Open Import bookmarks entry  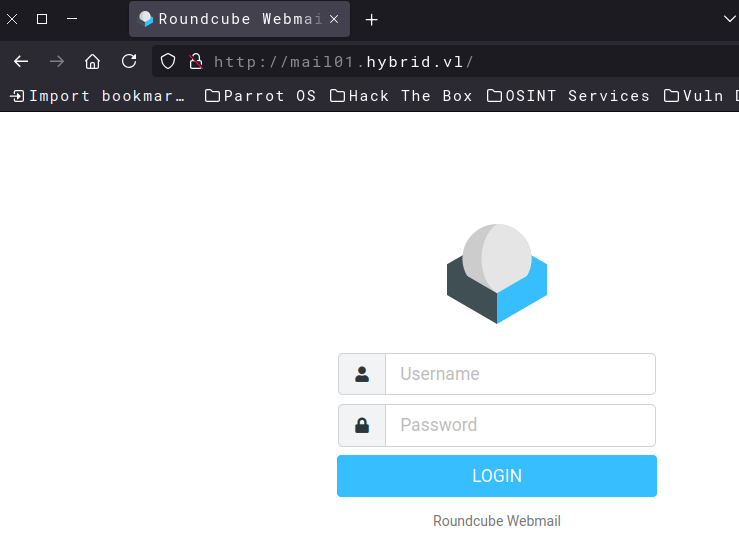98,96
